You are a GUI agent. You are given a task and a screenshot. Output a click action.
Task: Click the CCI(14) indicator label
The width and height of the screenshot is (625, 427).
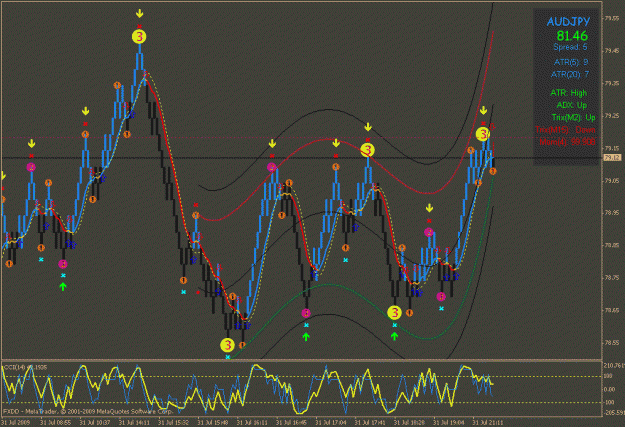(25, 367)
